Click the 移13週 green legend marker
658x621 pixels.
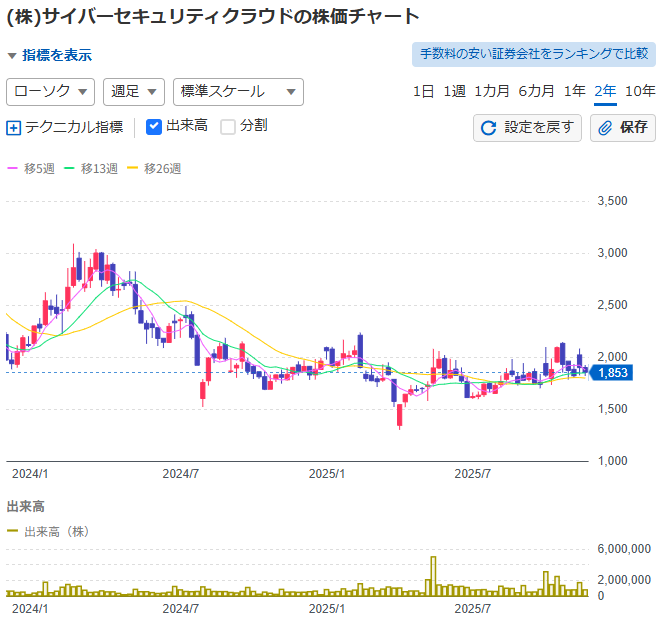click(69, 169)
